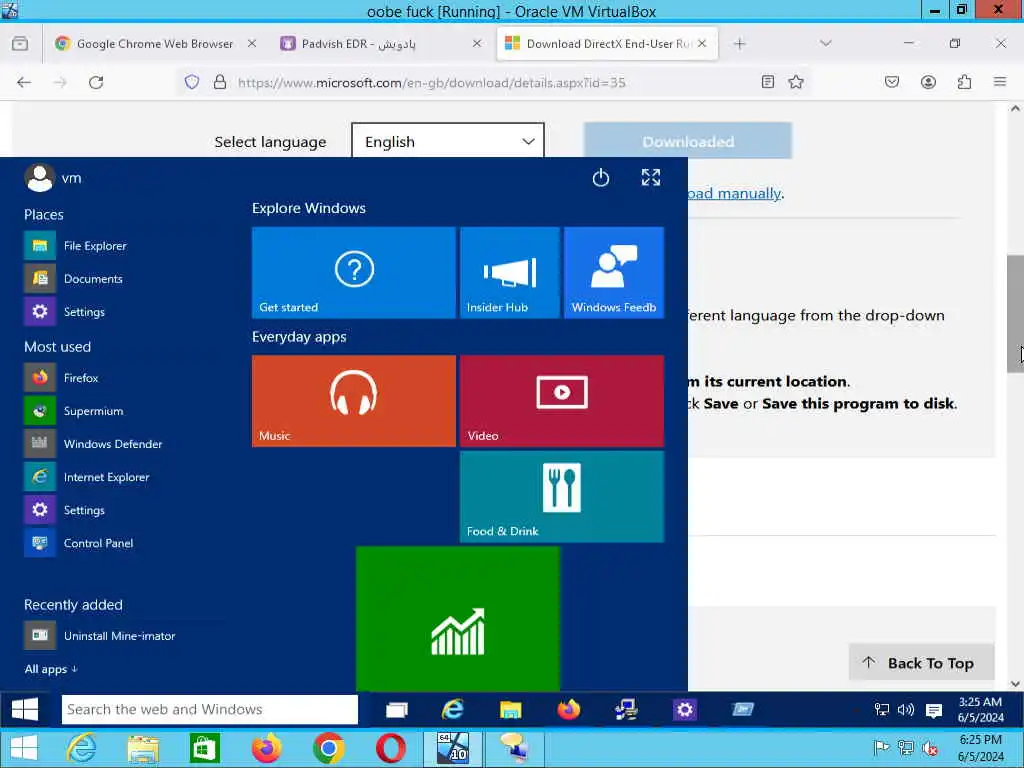Image resolution: width=1024 pixels, height=768 pixels.
Task: Open Firefox Pocket save icon
Action: click(892, 82)
